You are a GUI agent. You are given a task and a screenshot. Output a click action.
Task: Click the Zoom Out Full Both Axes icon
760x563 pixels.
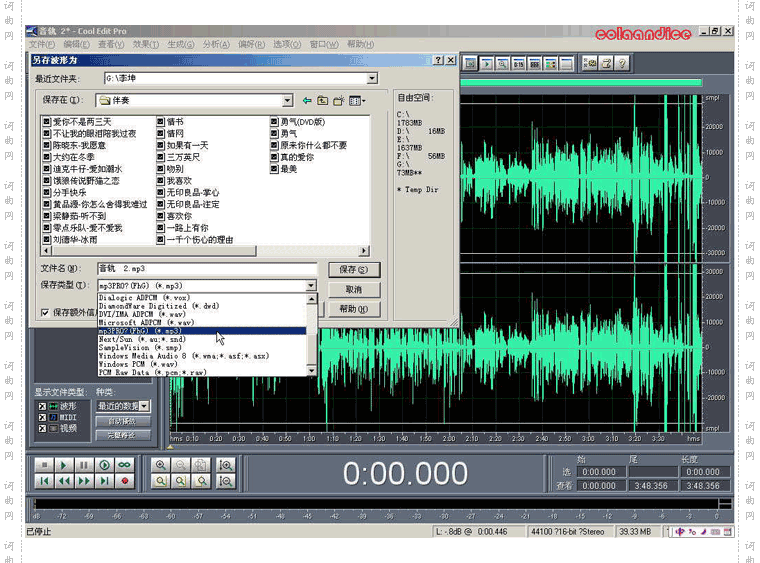201,465
